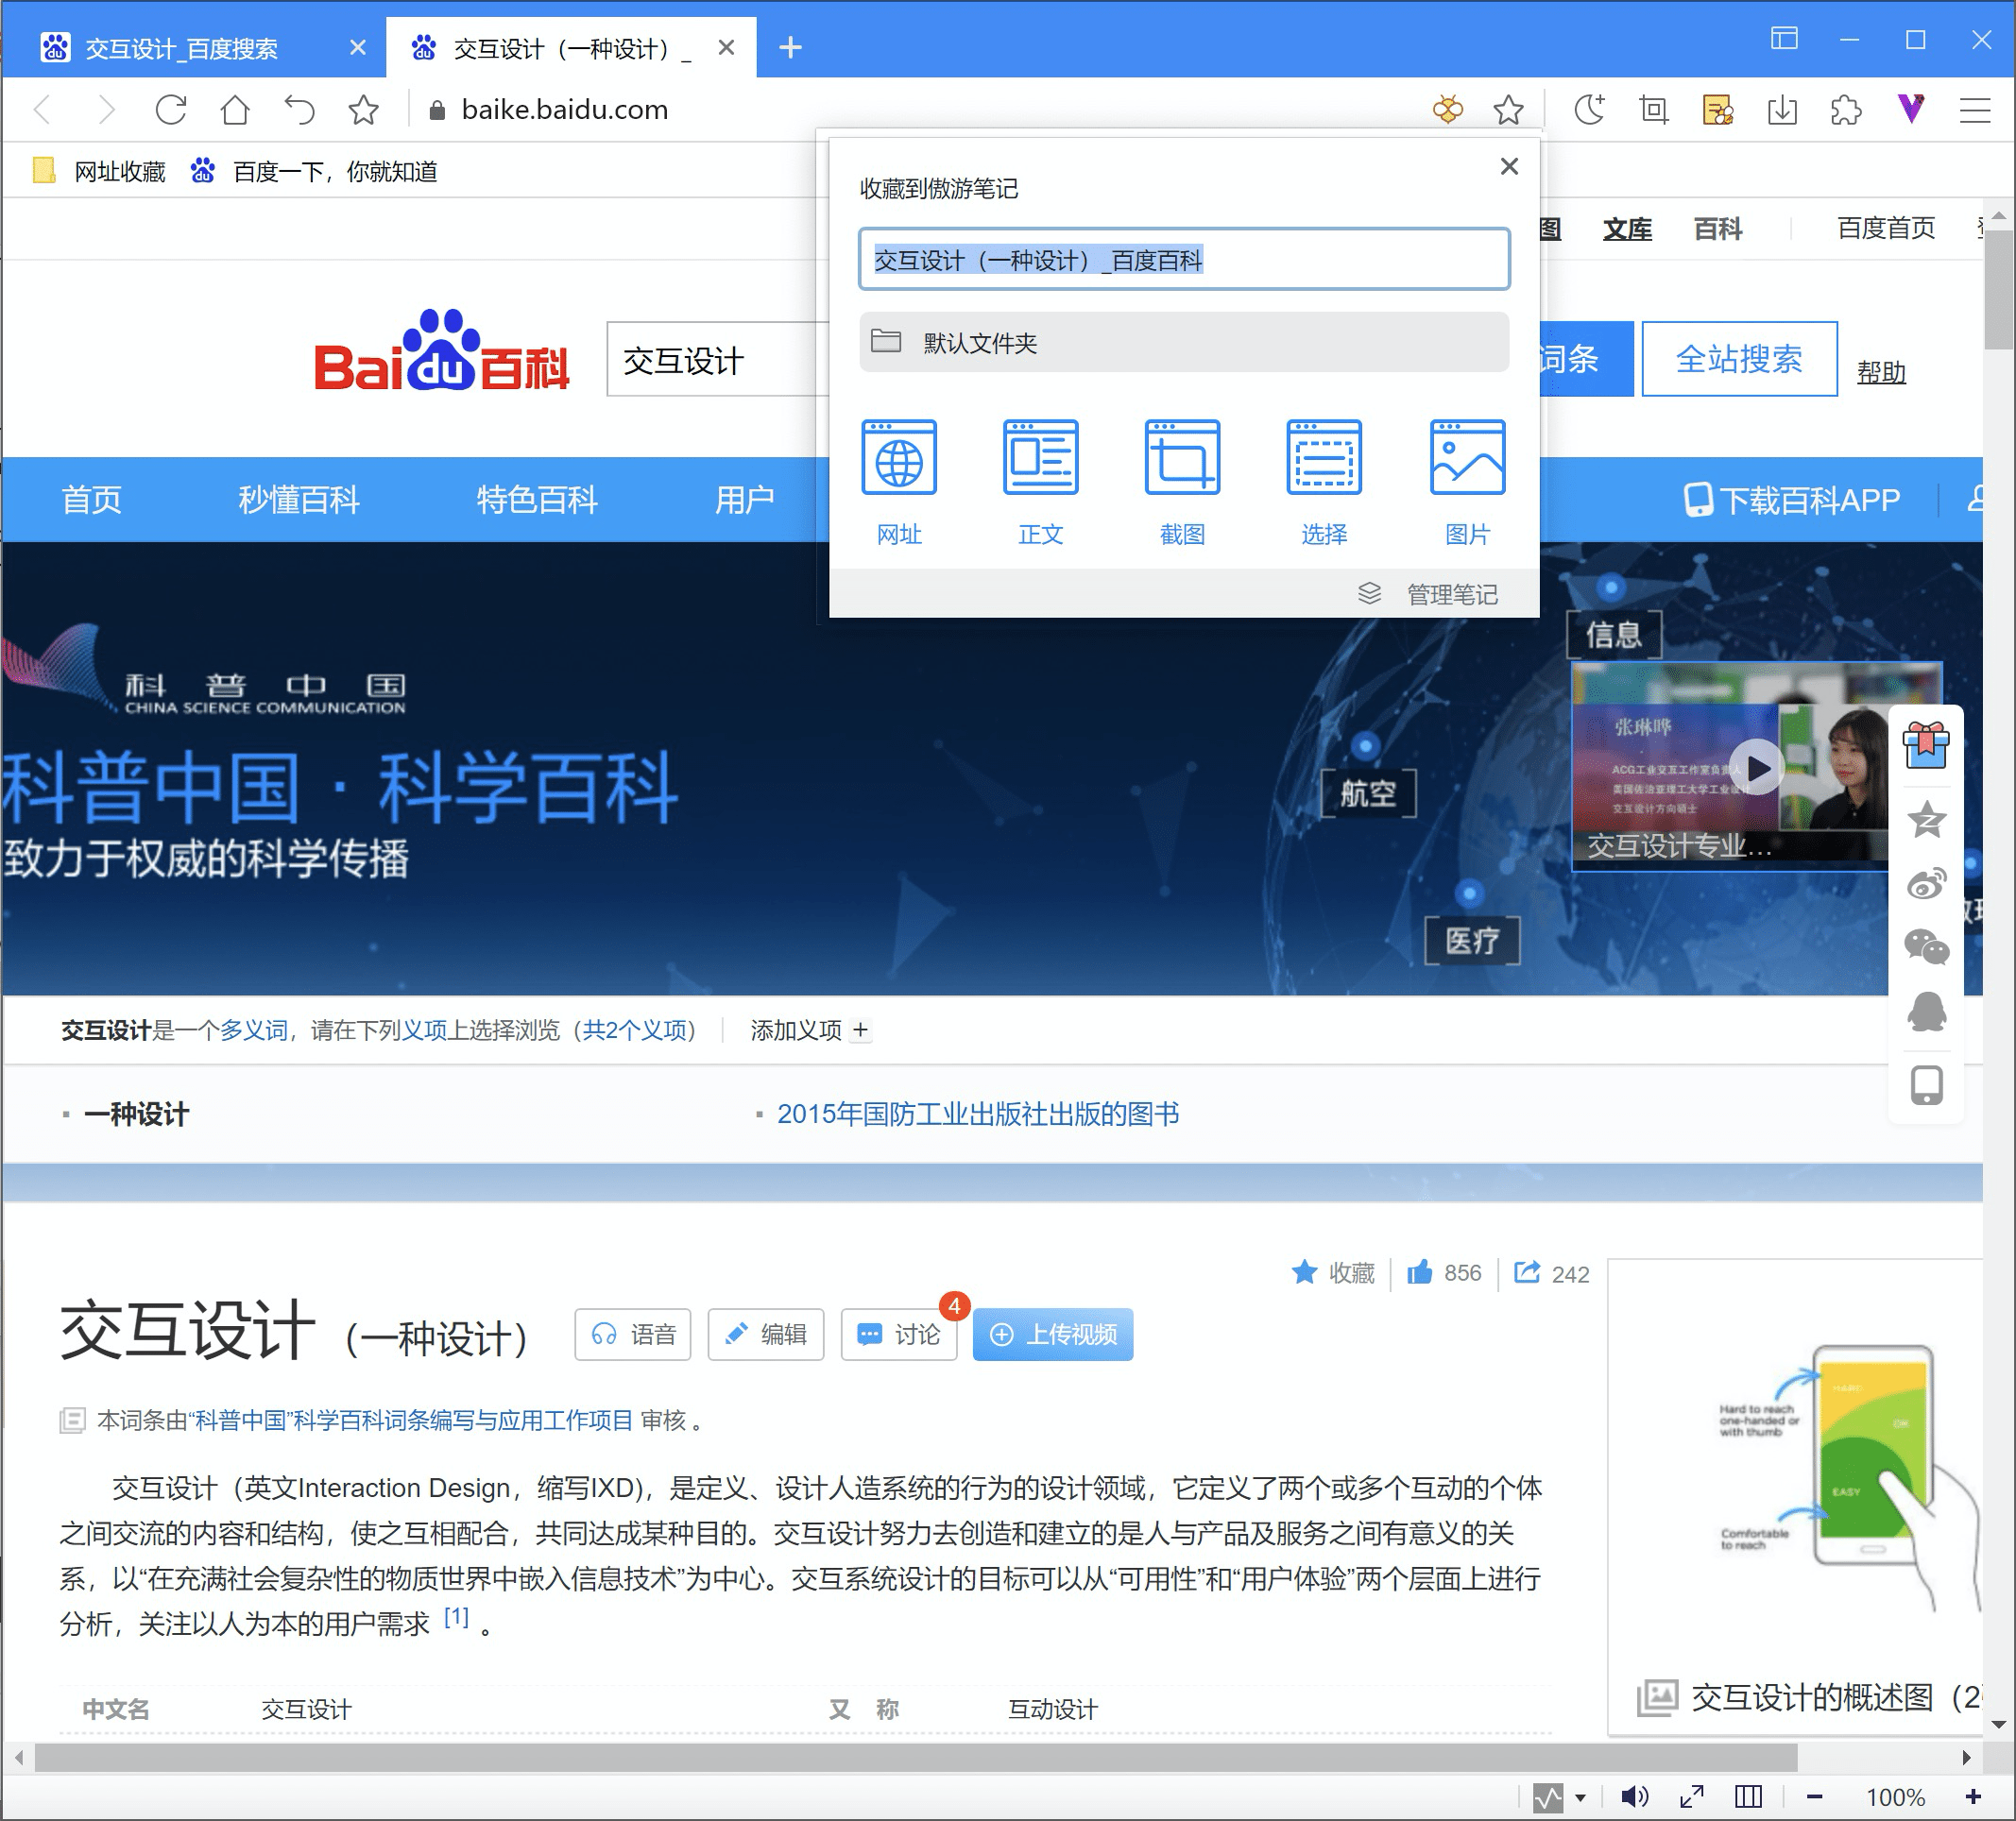Open the notes icon in browser toolbar

(1718, 109)
